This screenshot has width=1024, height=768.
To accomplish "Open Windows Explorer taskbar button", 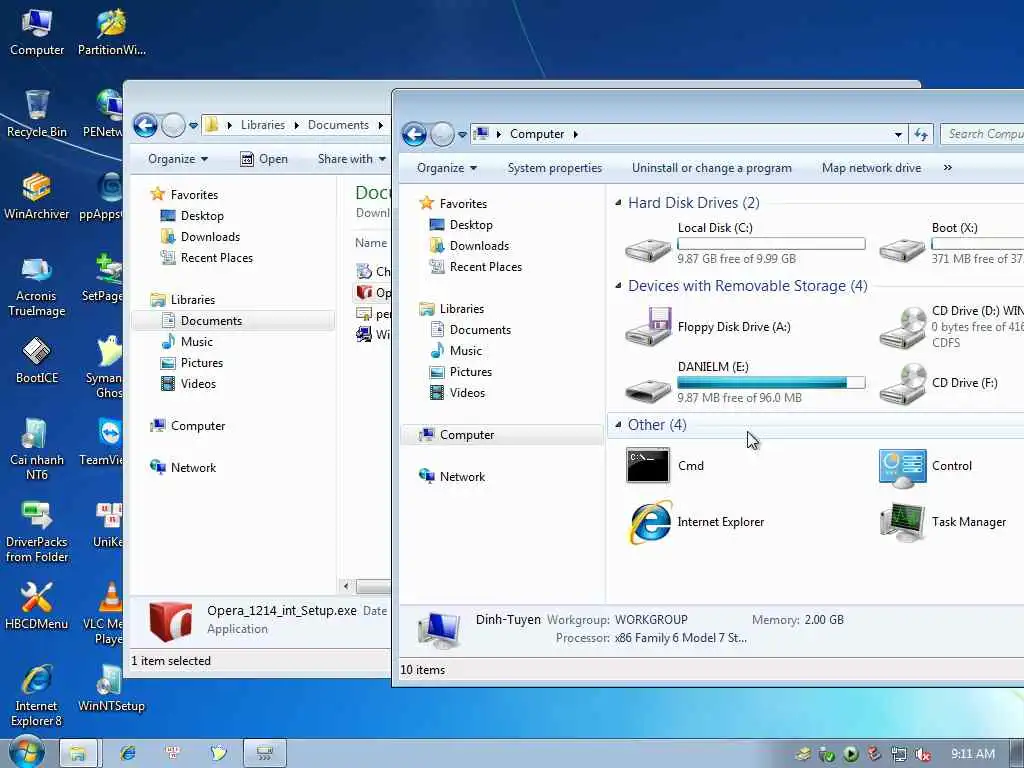I will pyautogui.click(x=78, y=754).
